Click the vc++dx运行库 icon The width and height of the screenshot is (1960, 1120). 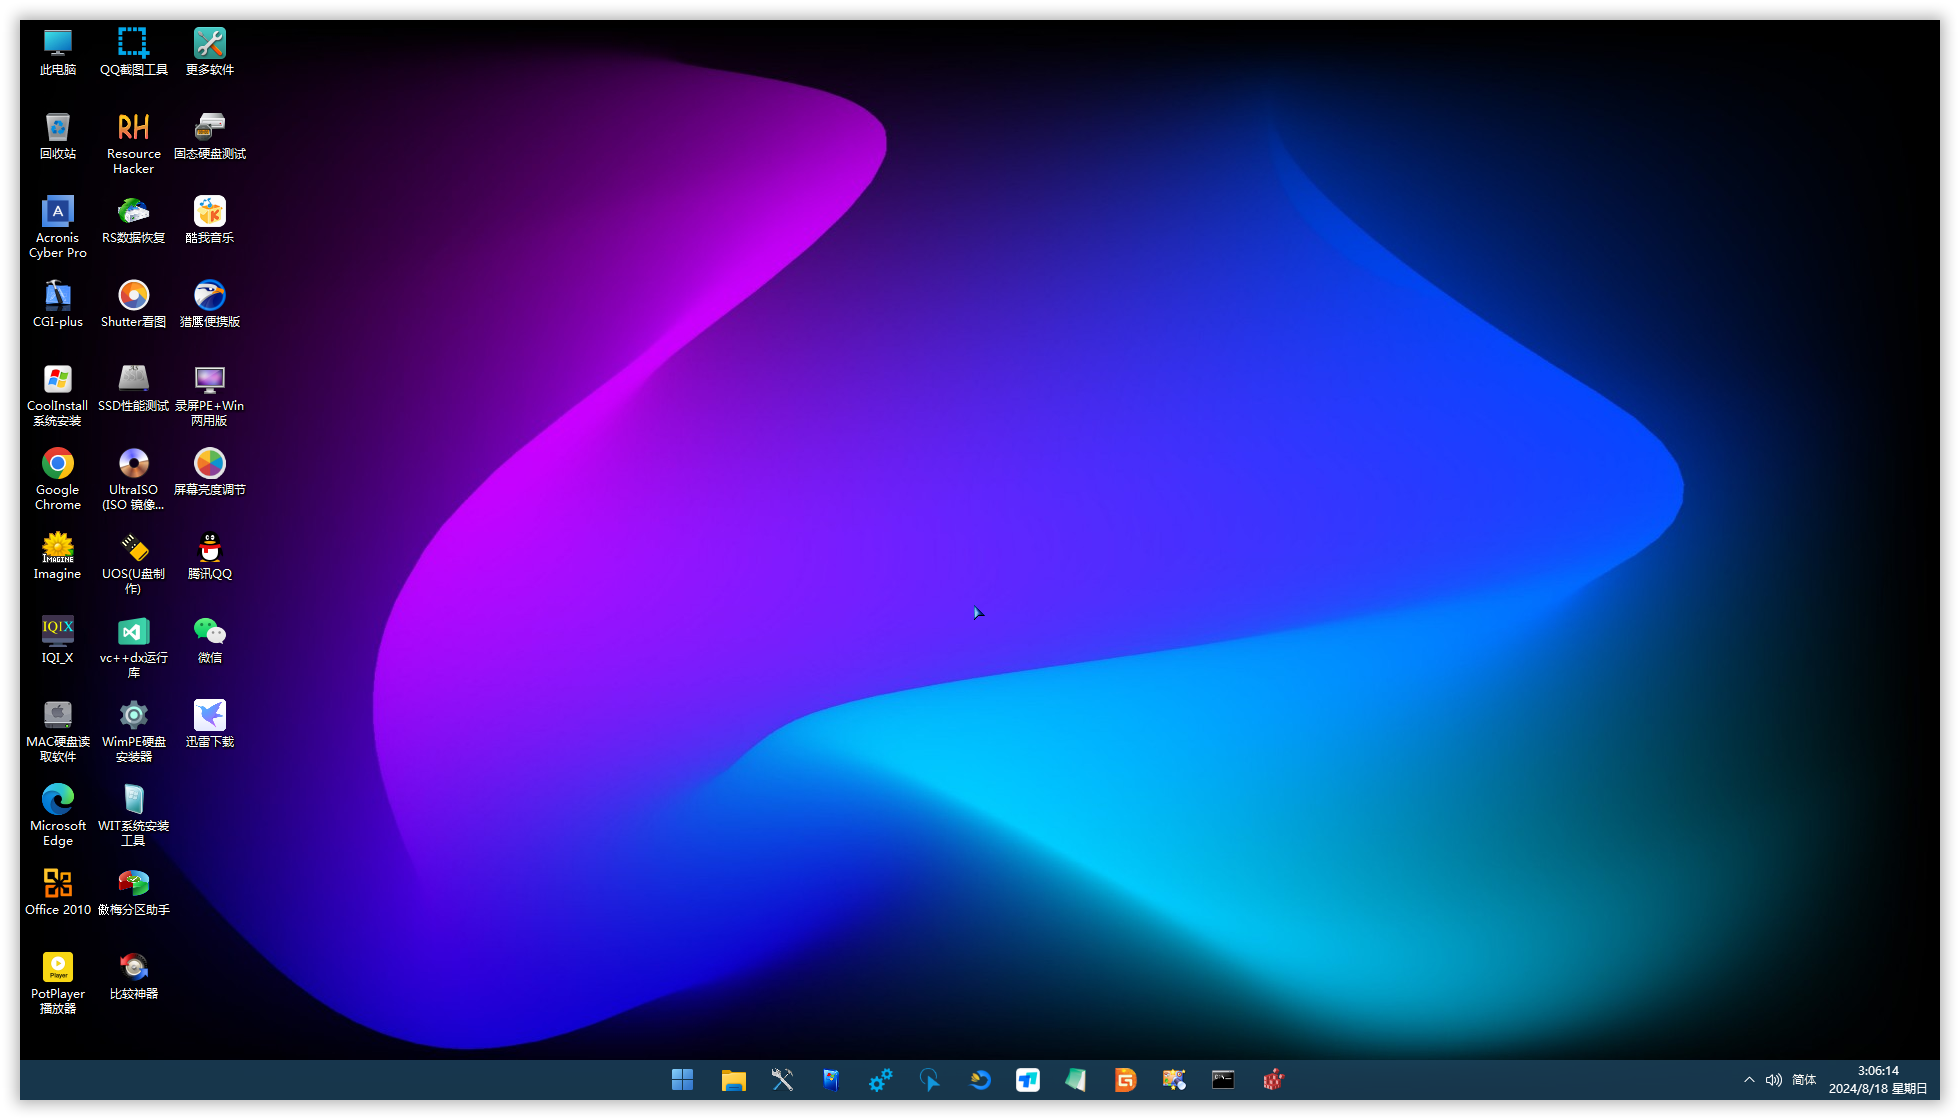134,647
